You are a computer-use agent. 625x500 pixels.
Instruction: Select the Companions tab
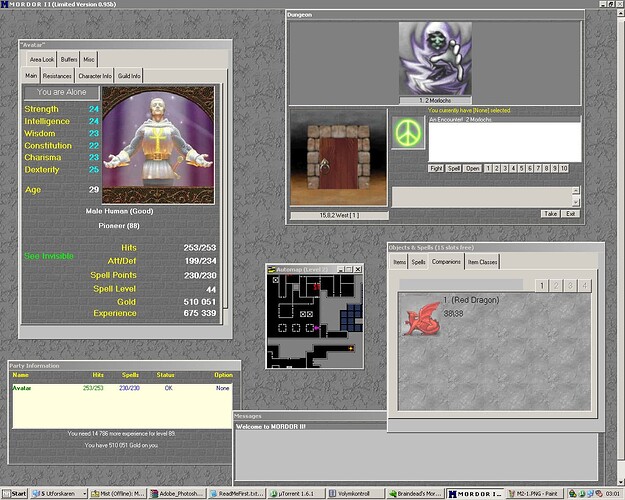(x=446, y=262)
